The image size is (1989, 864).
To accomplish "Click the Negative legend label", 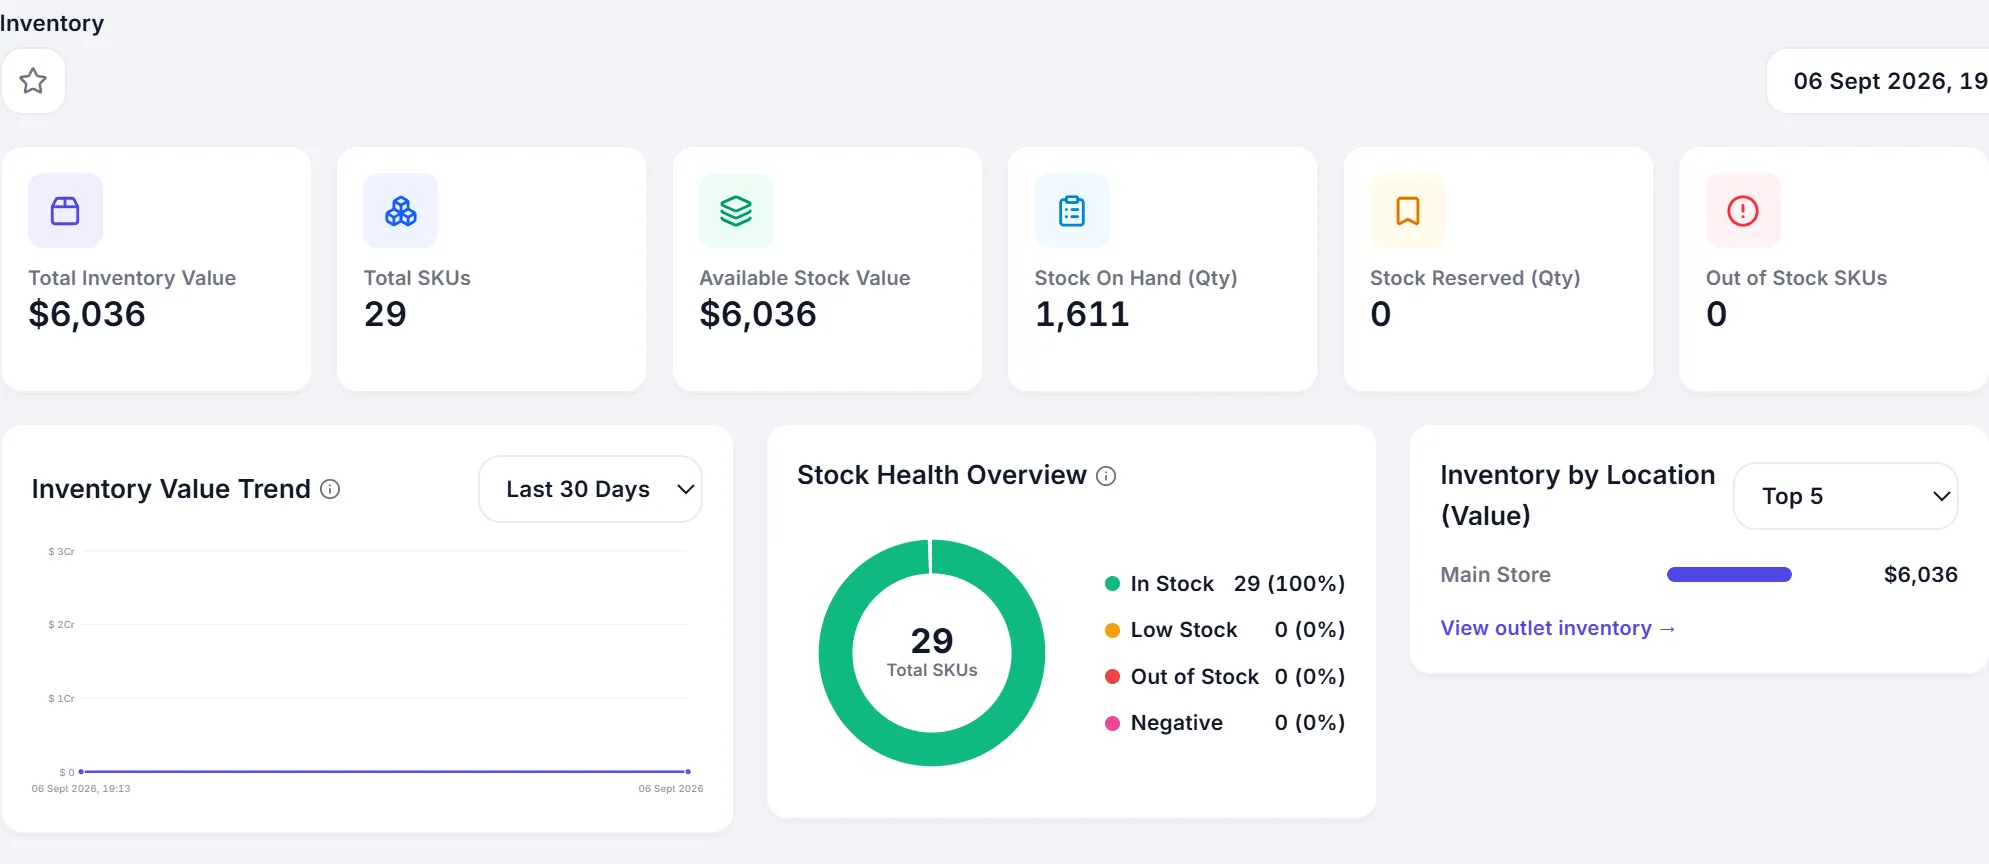I will (x=1177, y=723).
